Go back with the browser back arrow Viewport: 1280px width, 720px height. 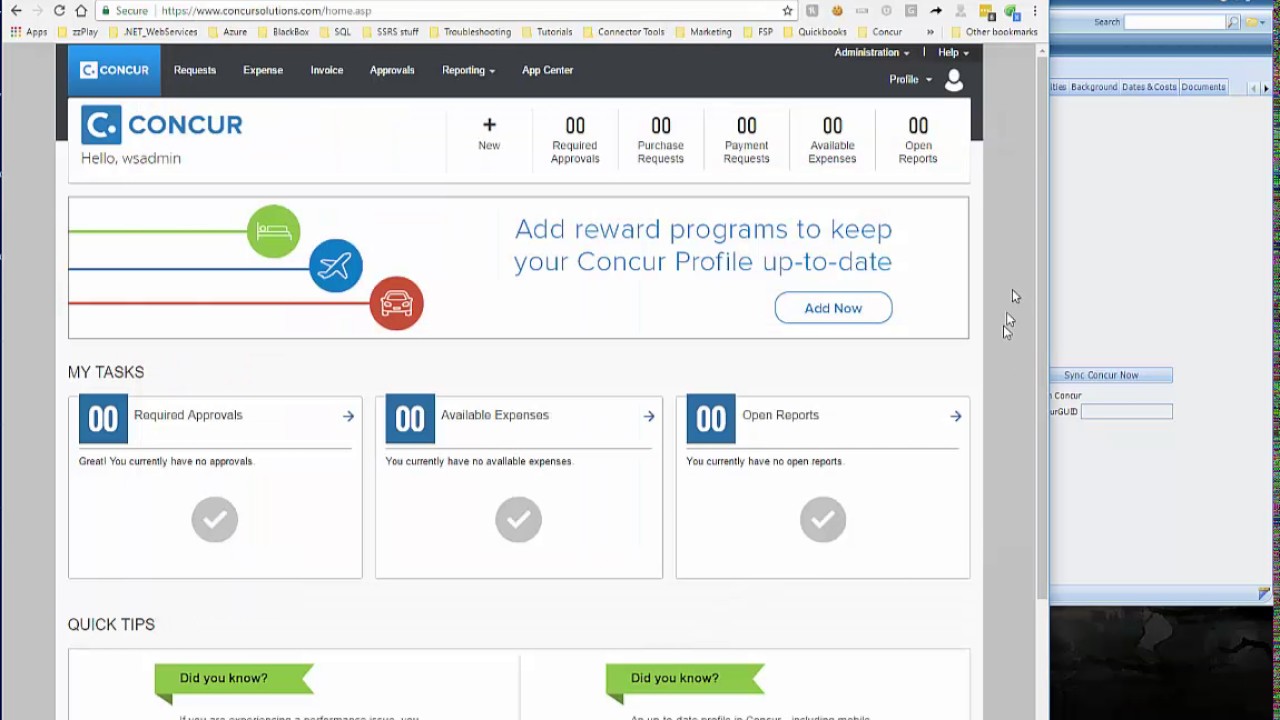point(16,11)
